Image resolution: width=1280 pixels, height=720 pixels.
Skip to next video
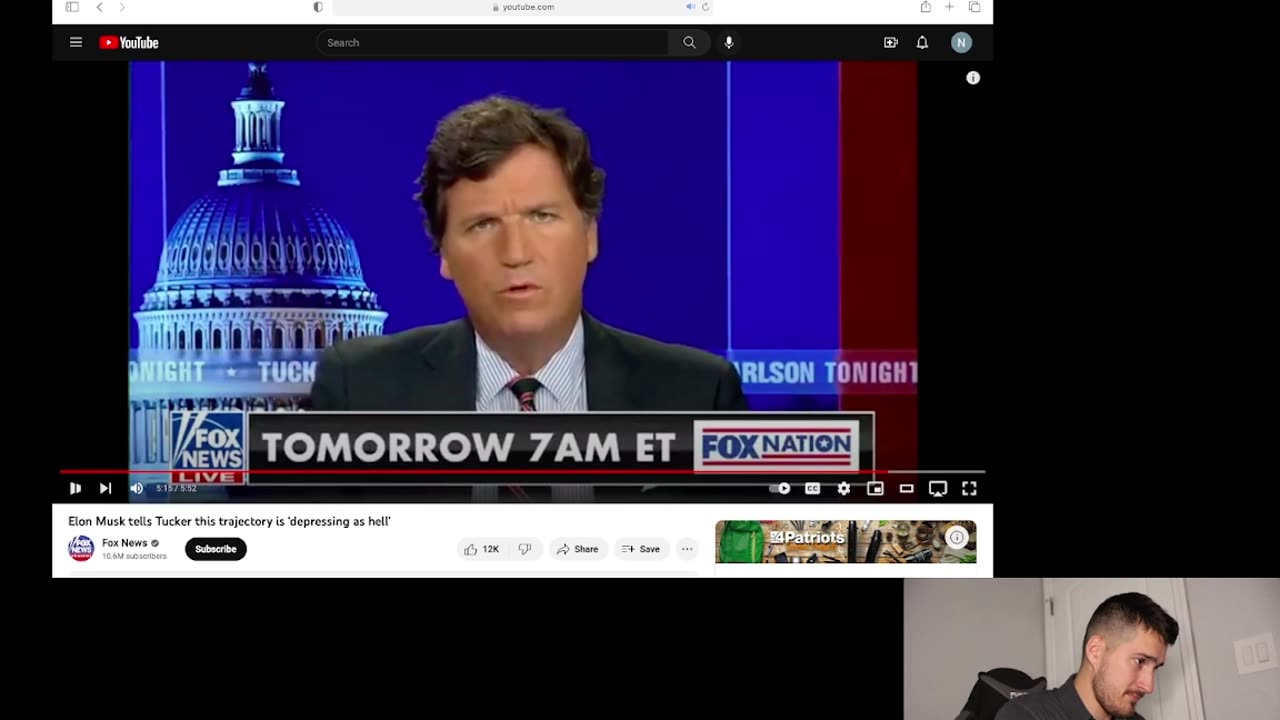coord(105,488)
